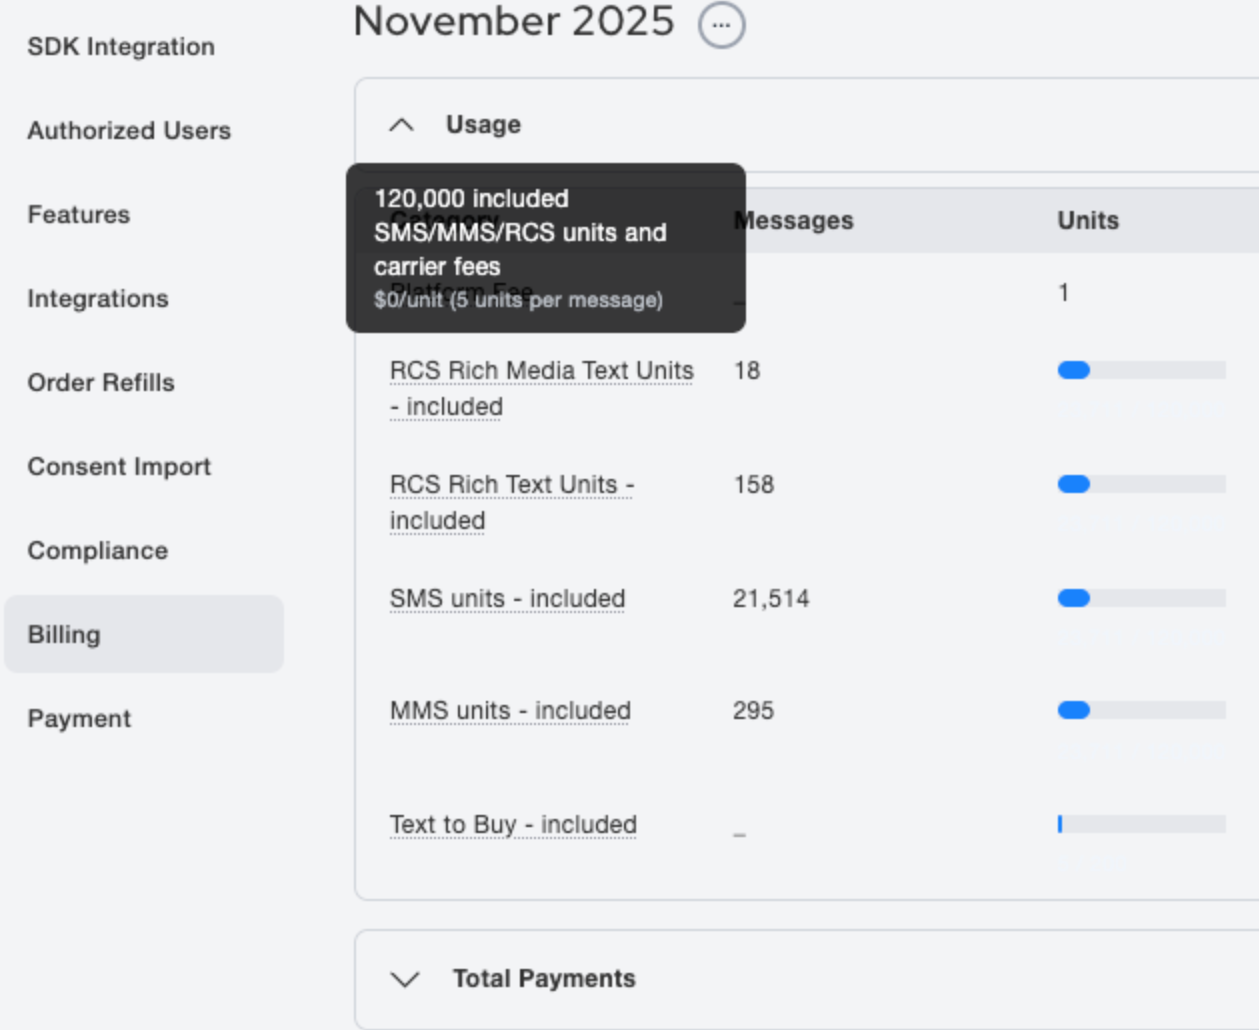Click Text to Buy - included label

tap(513, 825)
